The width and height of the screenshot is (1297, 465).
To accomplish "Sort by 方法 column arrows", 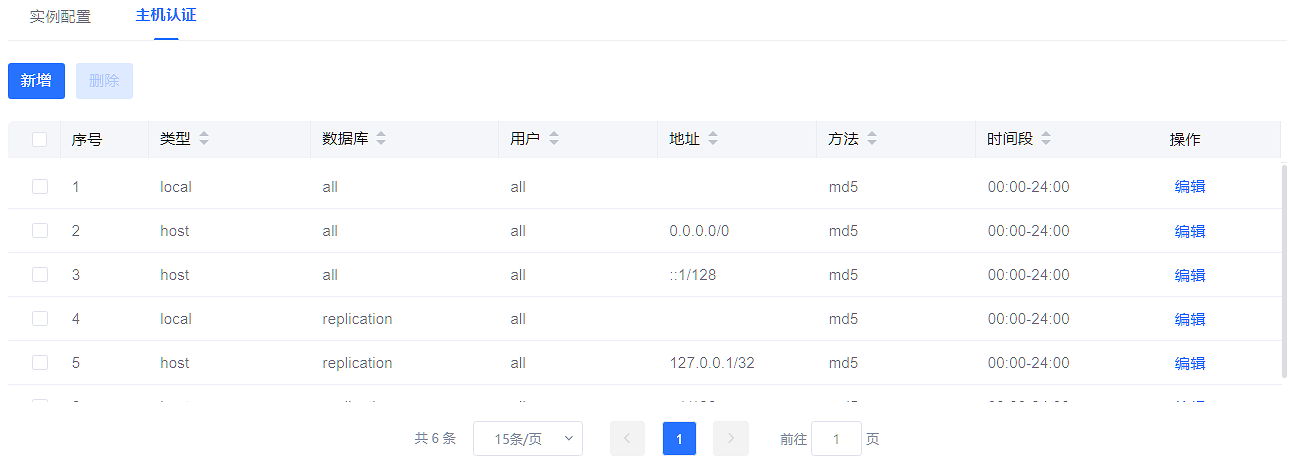I will (872, 139).
